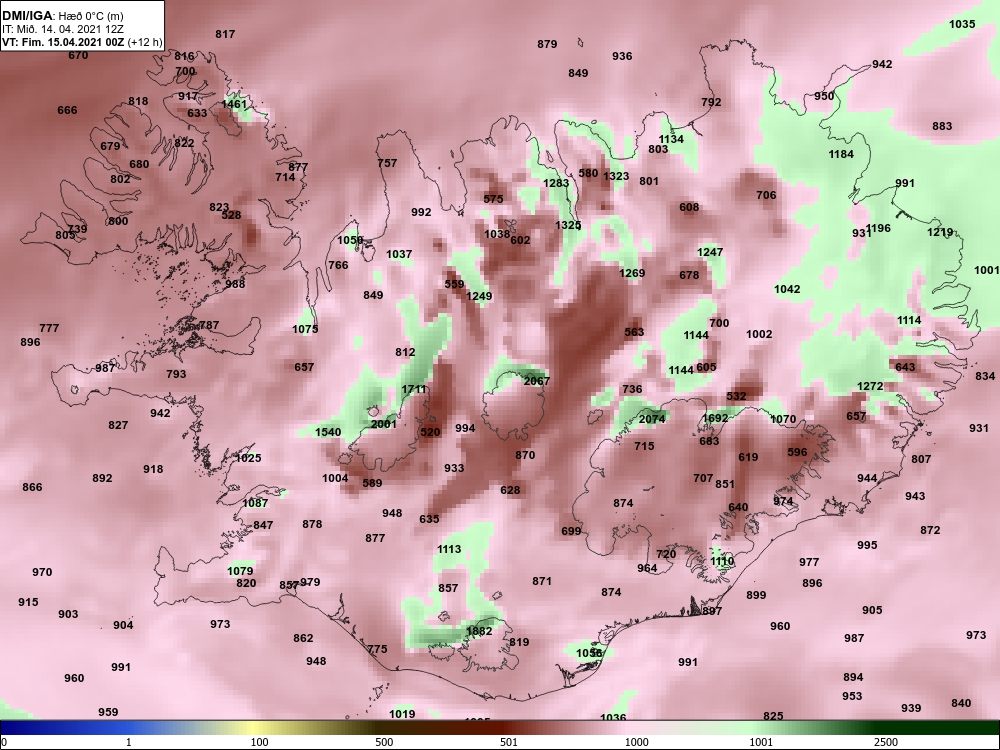Click the 501 label on the color legend
This screenshot has width=1000, height=750.
[509, 742]
